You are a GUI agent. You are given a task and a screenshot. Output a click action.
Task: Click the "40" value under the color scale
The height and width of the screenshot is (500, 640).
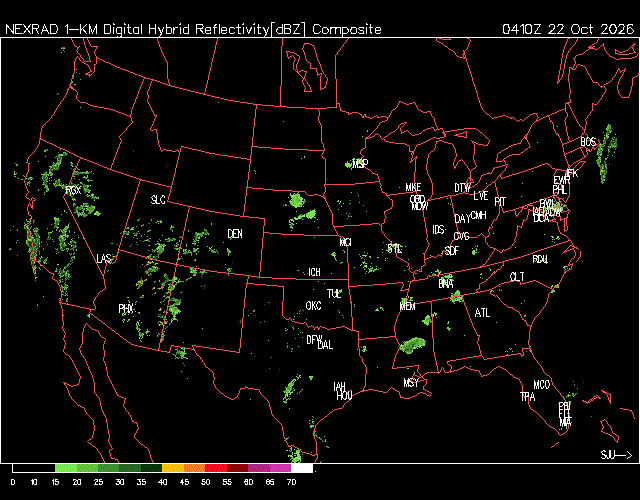[x=162, y=482]
